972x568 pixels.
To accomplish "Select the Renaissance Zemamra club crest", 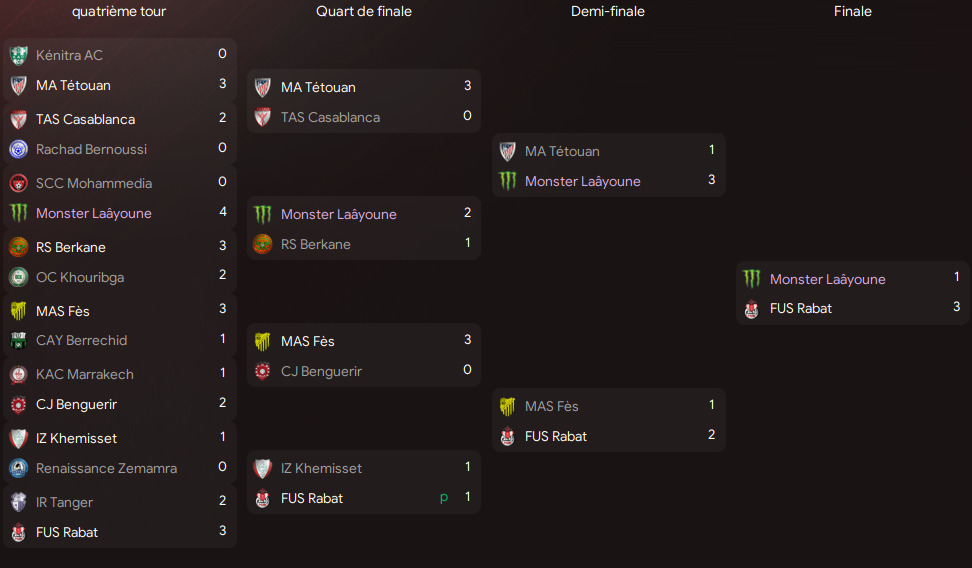I will coord(18,468).
